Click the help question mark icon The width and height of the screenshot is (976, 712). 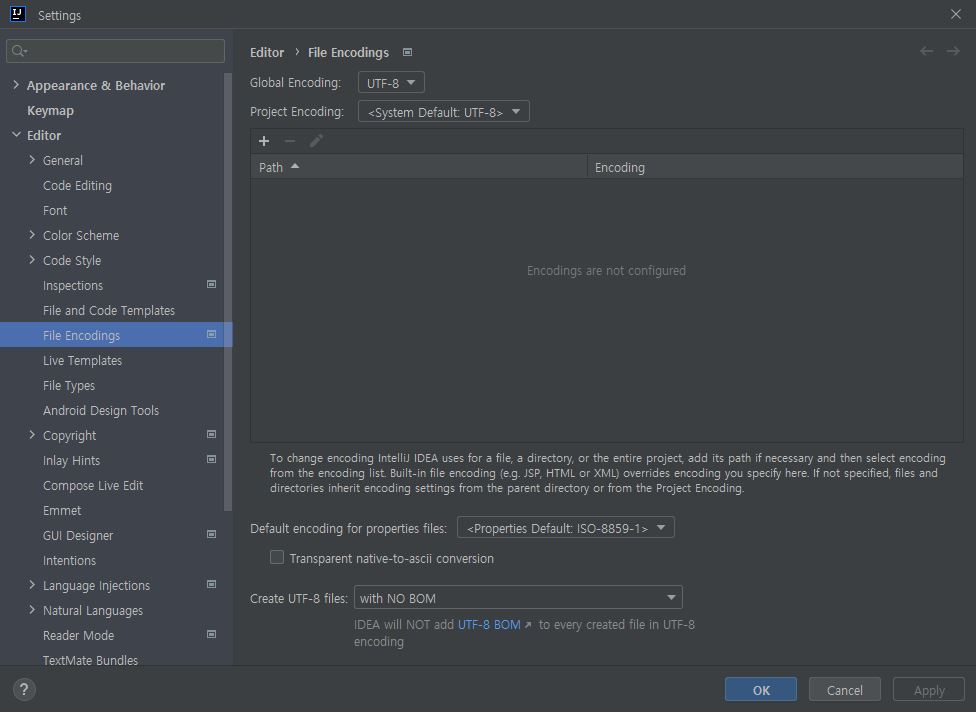point(24,689)
